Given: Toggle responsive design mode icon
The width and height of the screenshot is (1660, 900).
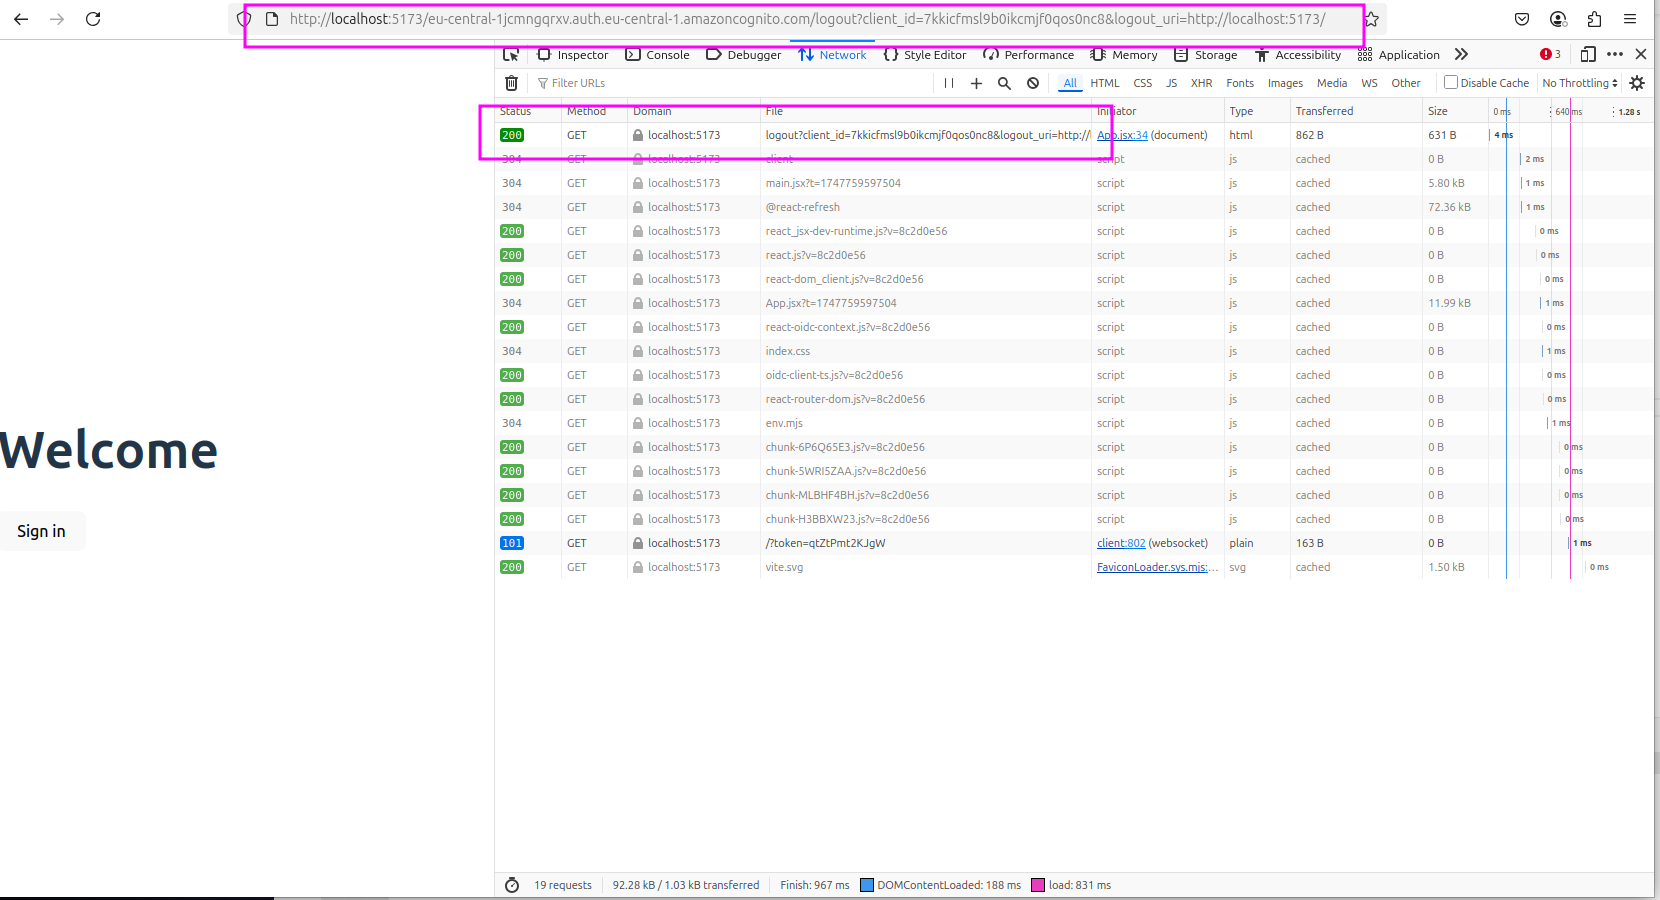Looking at the screenshot, I should pyautogui.click(x=1588, y=54).
